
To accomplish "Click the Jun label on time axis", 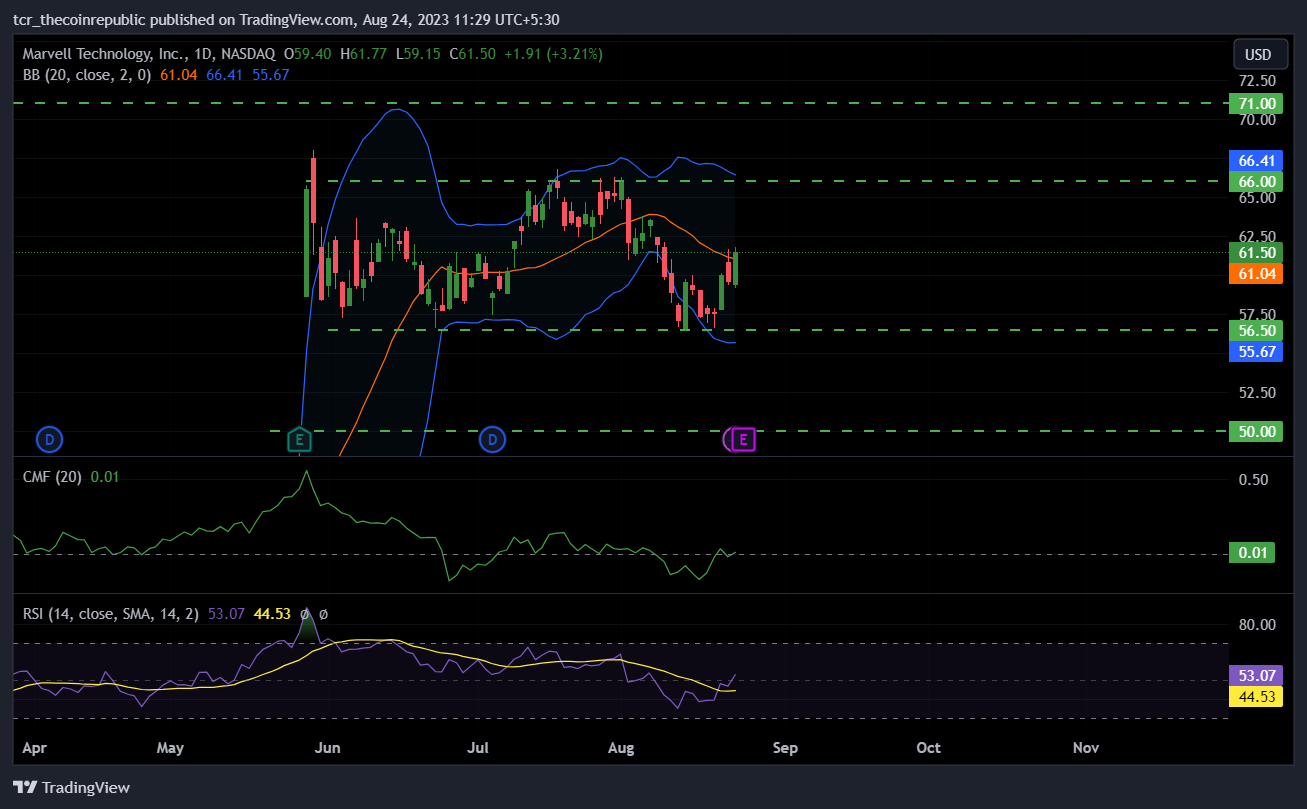I will pos(327,747).
